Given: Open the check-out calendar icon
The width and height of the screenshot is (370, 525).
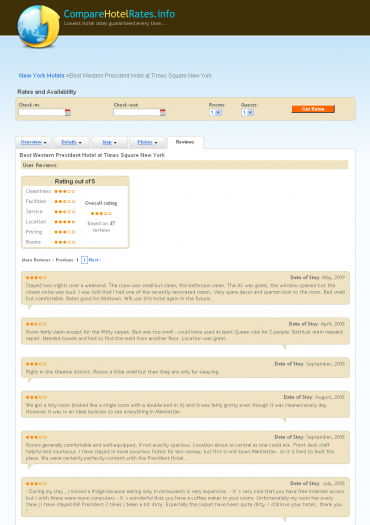Looking at the screenshot, I should click(x=163, y=112).
